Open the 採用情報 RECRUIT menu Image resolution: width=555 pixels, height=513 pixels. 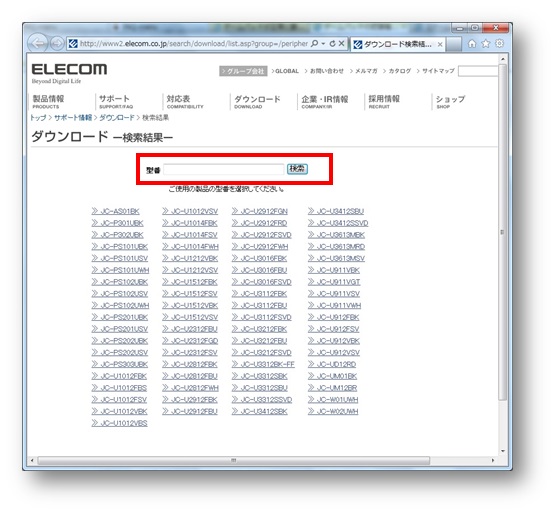point(384,102)
